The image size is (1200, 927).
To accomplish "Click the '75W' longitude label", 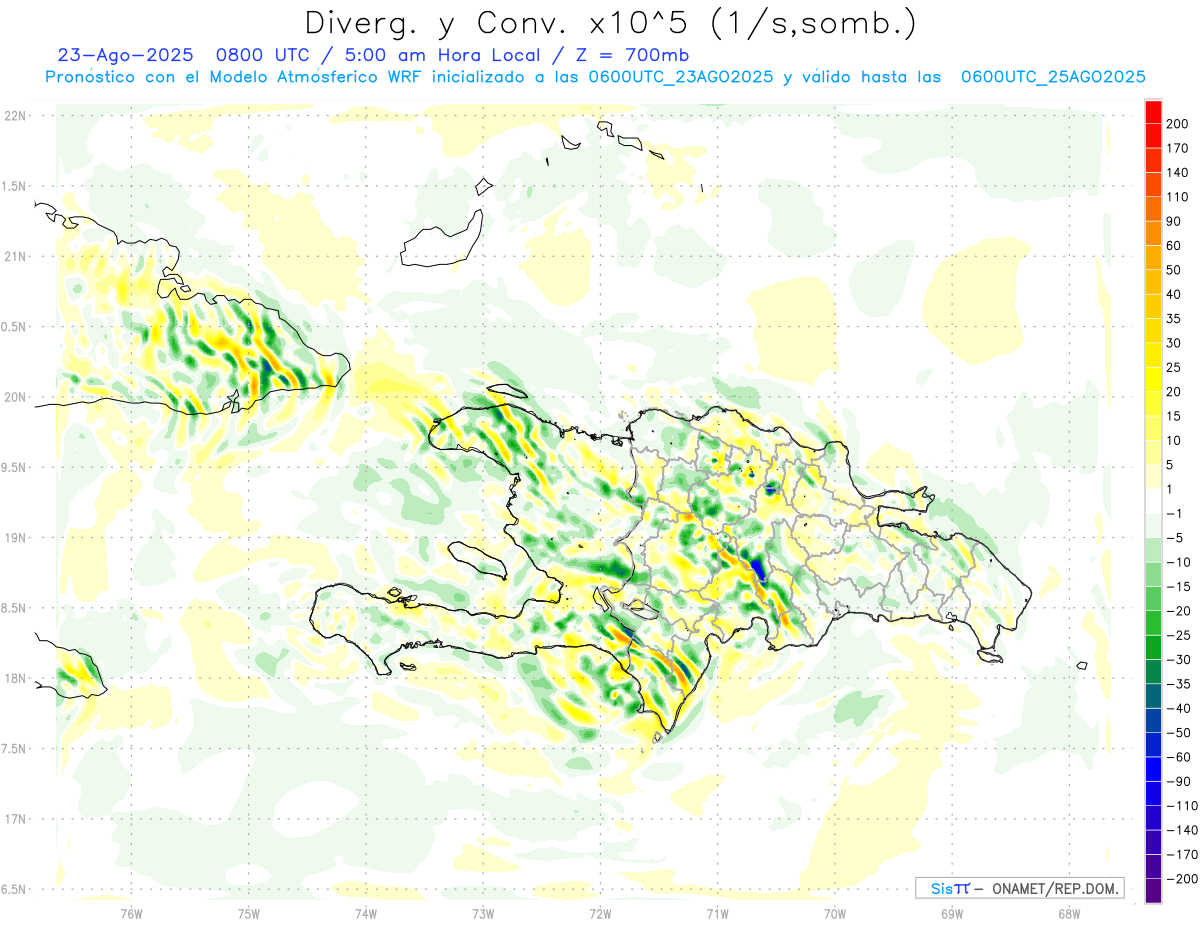I will (249, 913).
